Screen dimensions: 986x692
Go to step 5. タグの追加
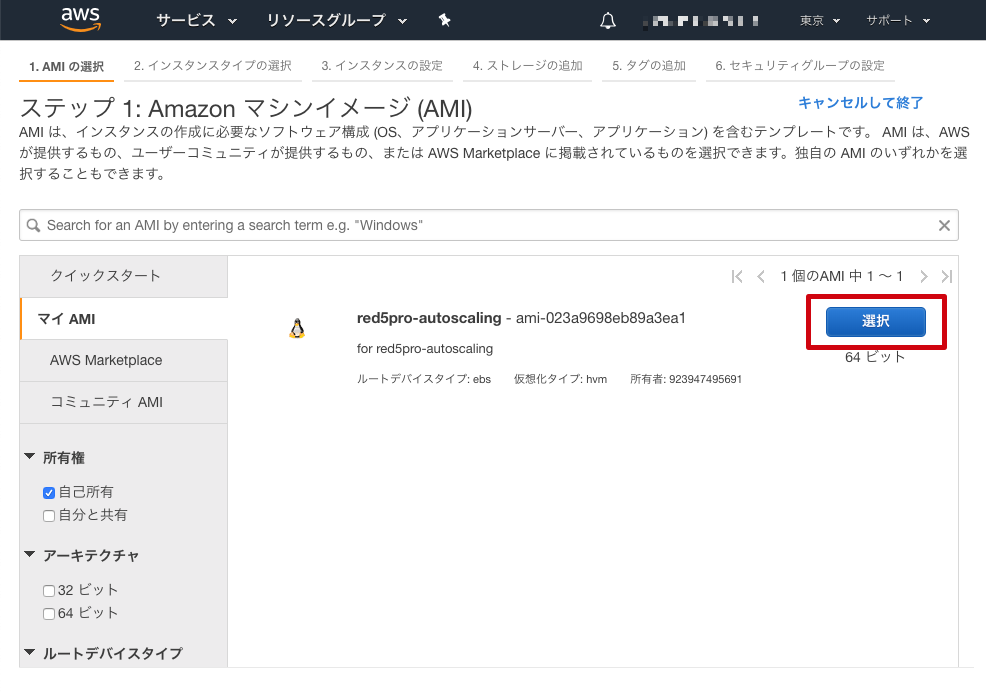pyautogui.click(x=649, y=66)
